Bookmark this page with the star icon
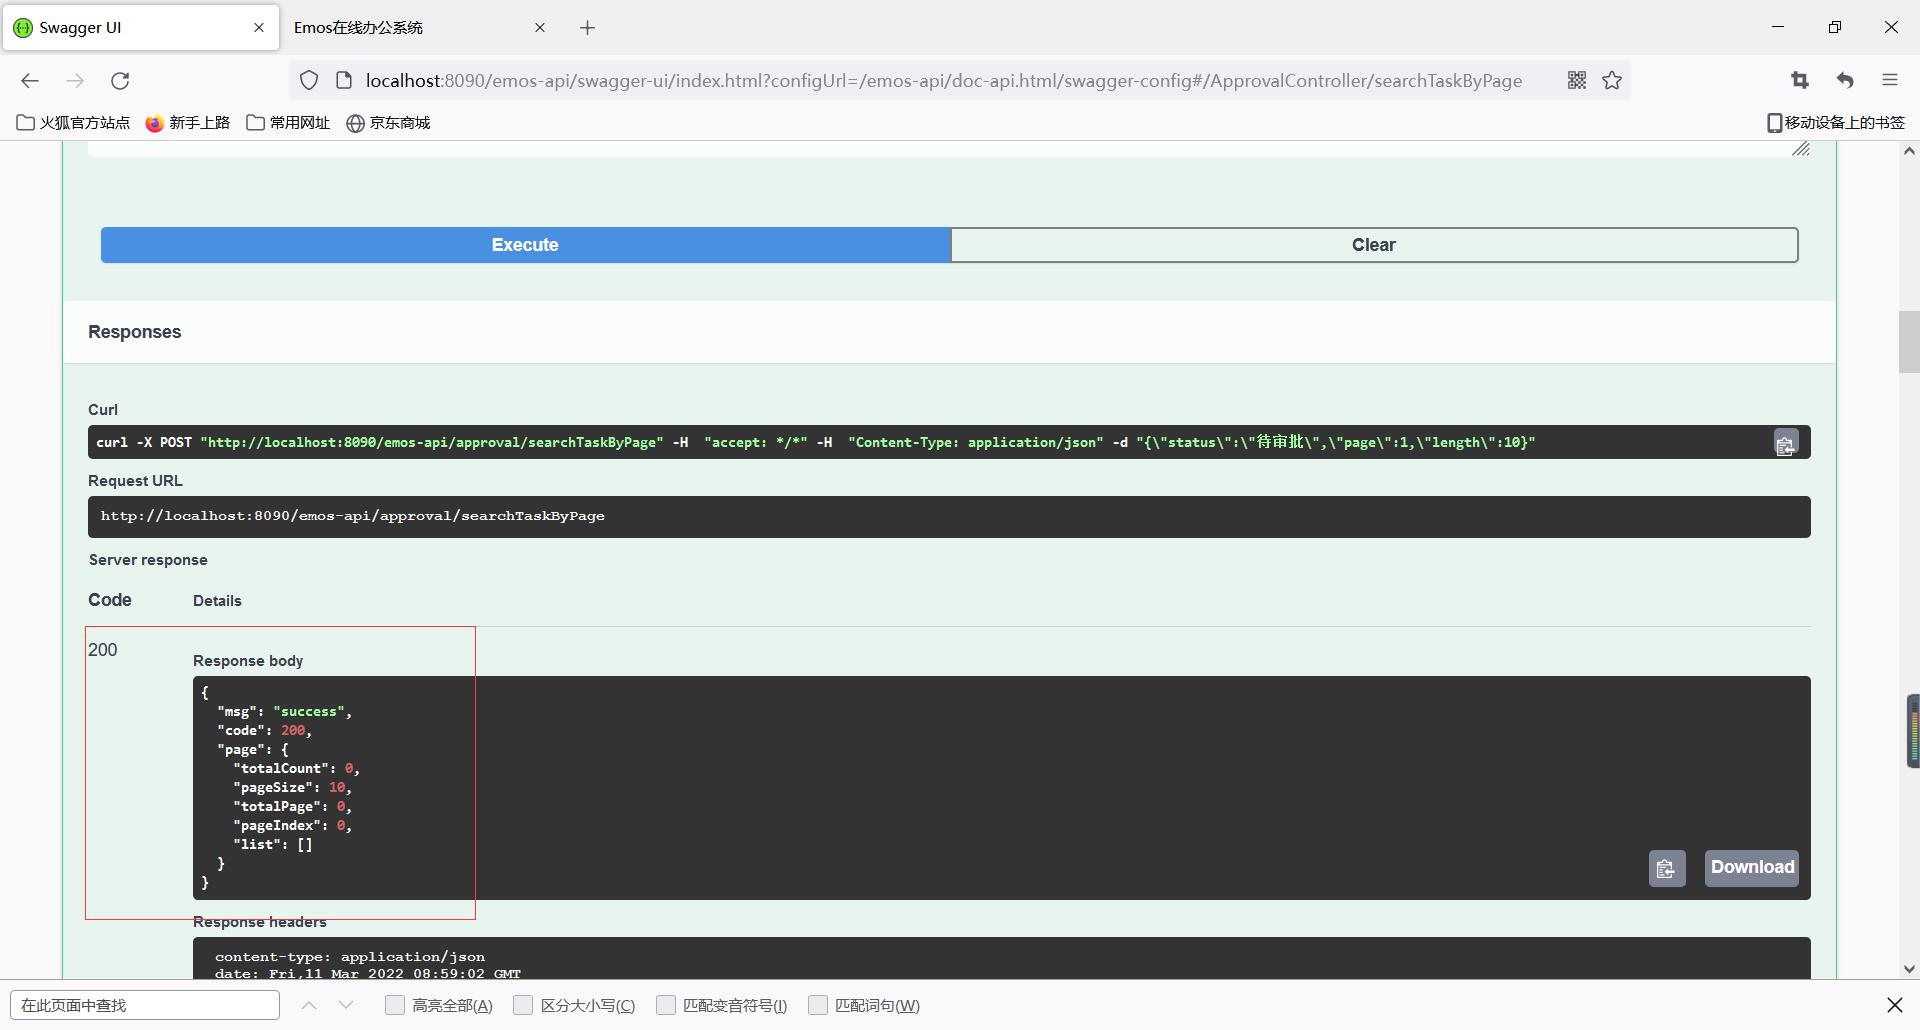This screenshot has height=1030, width=1920. coord(1612,81)
